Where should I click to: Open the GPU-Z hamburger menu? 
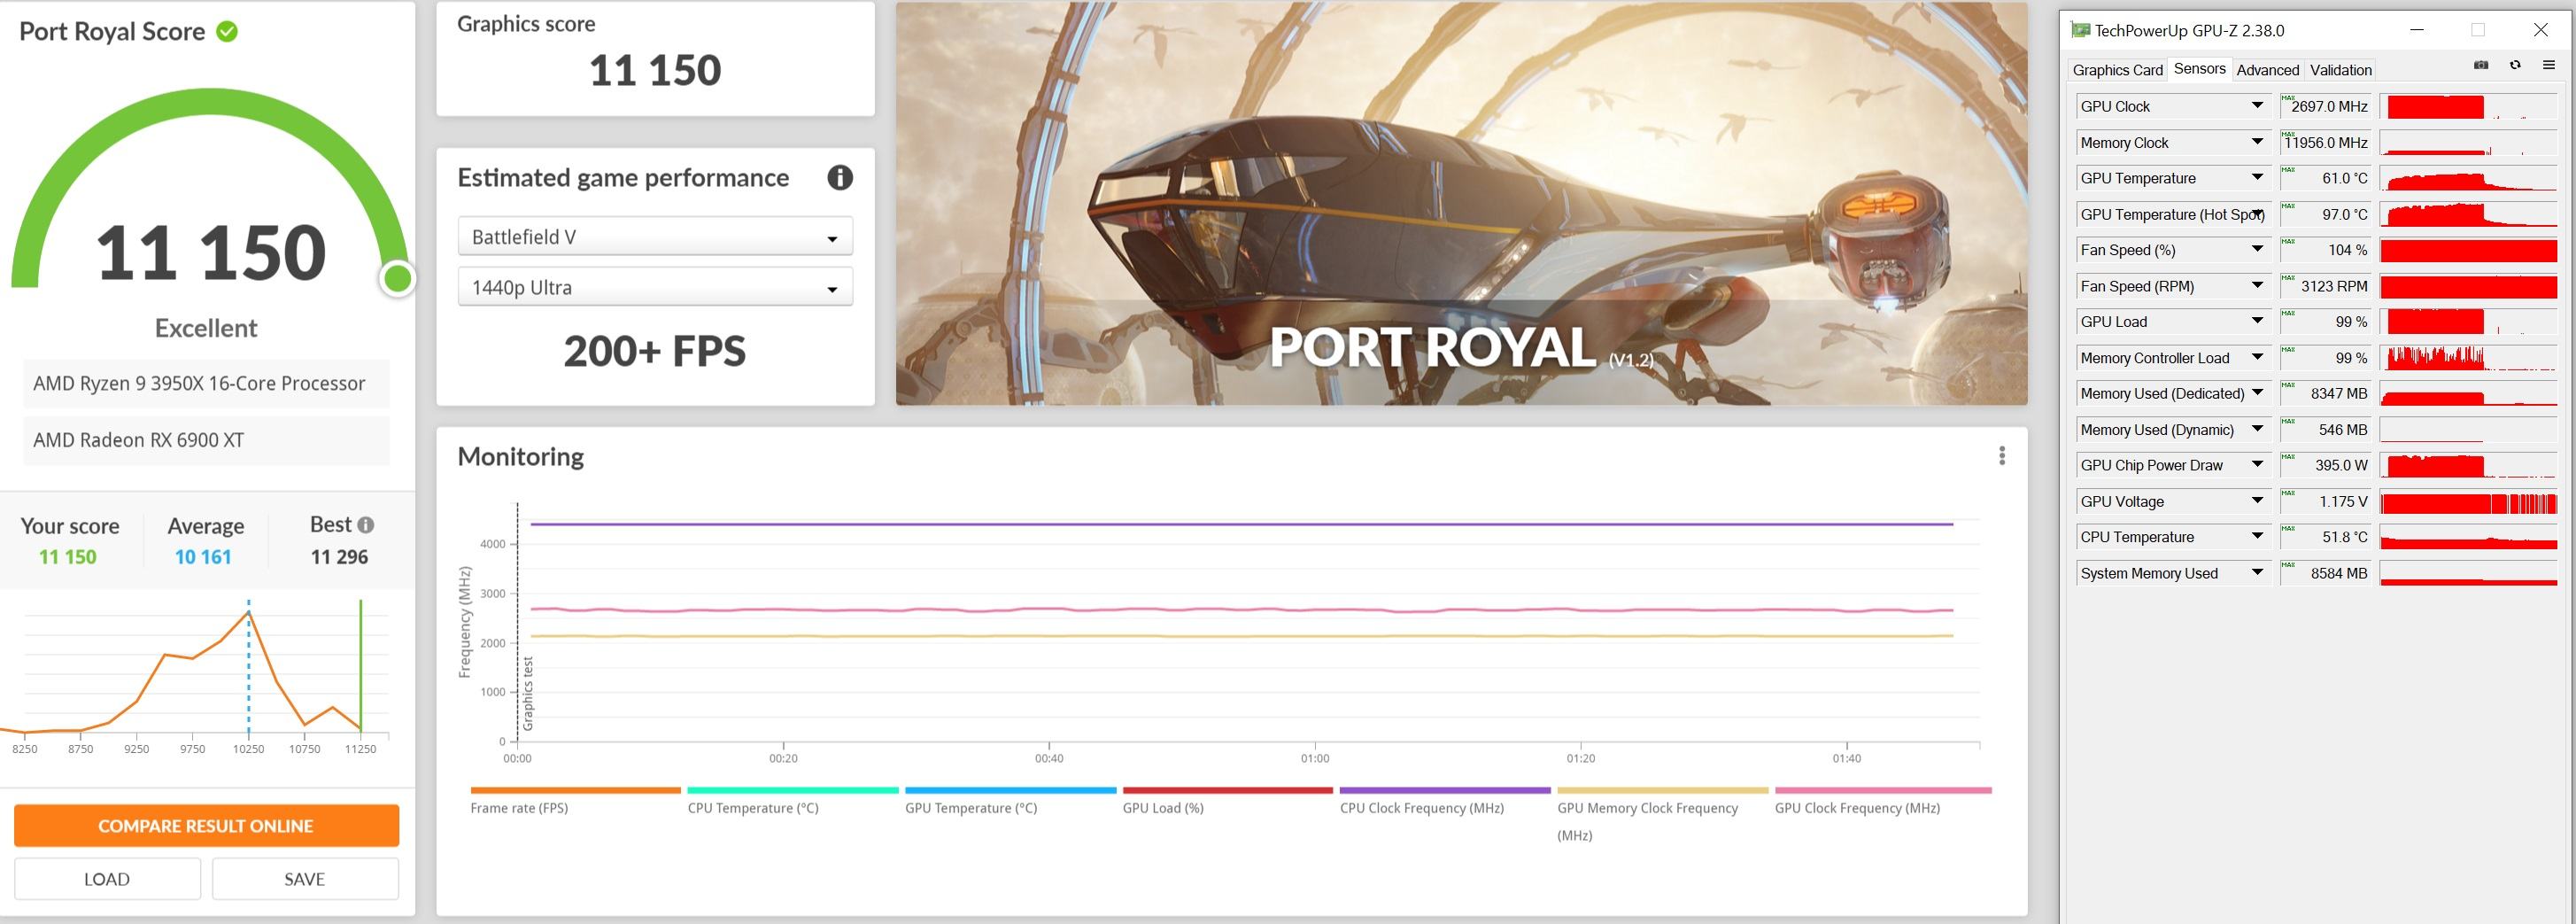2549,65
